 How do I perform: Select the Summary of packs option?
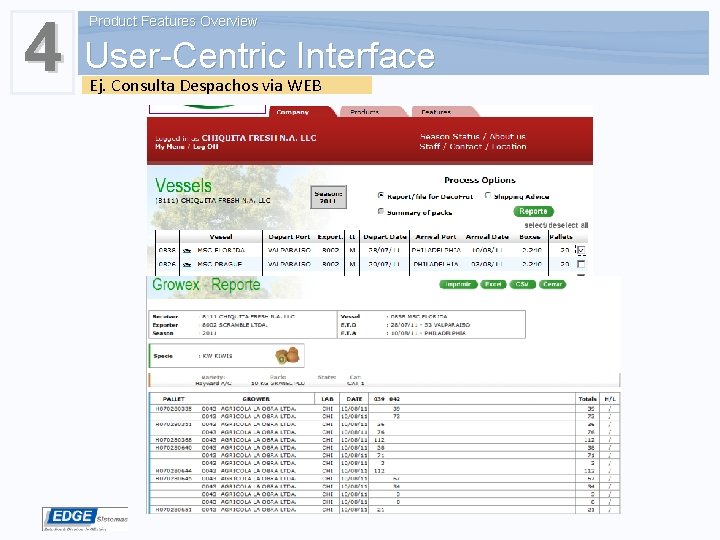tap(381, 212)
